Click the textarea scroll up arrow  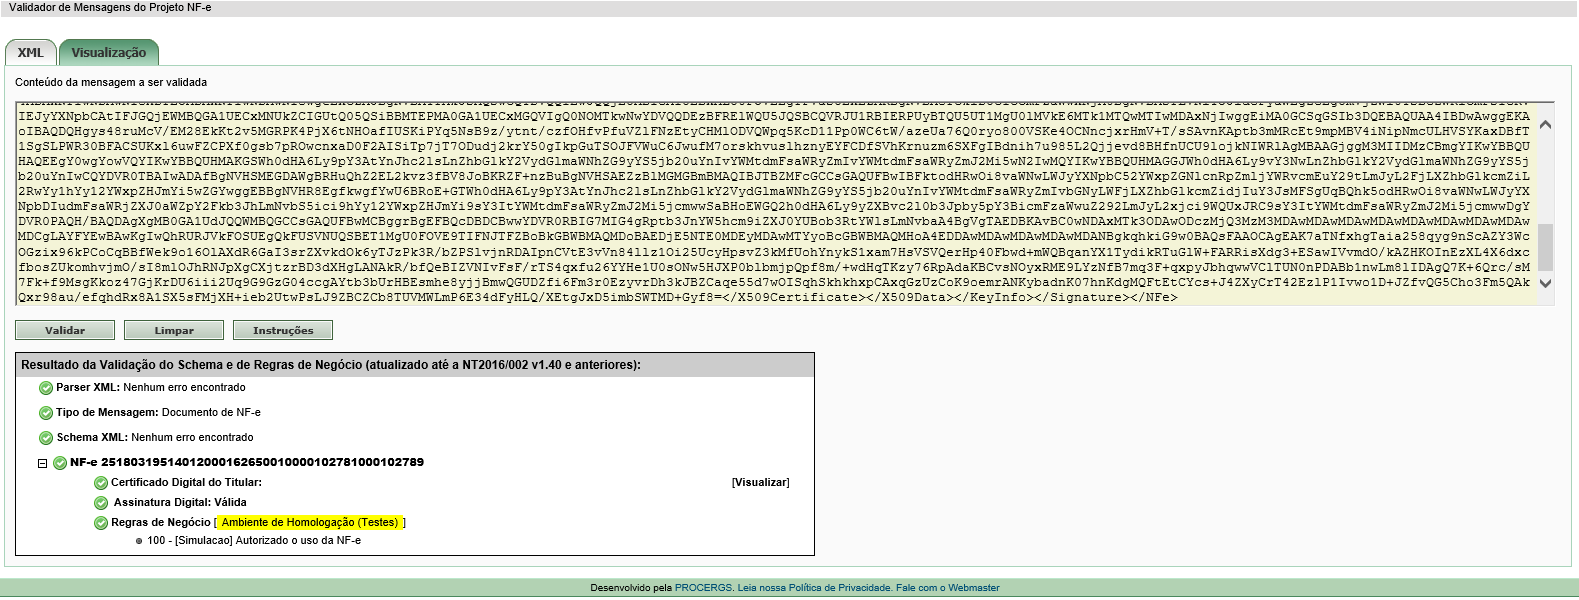(x=1546, y=125)
